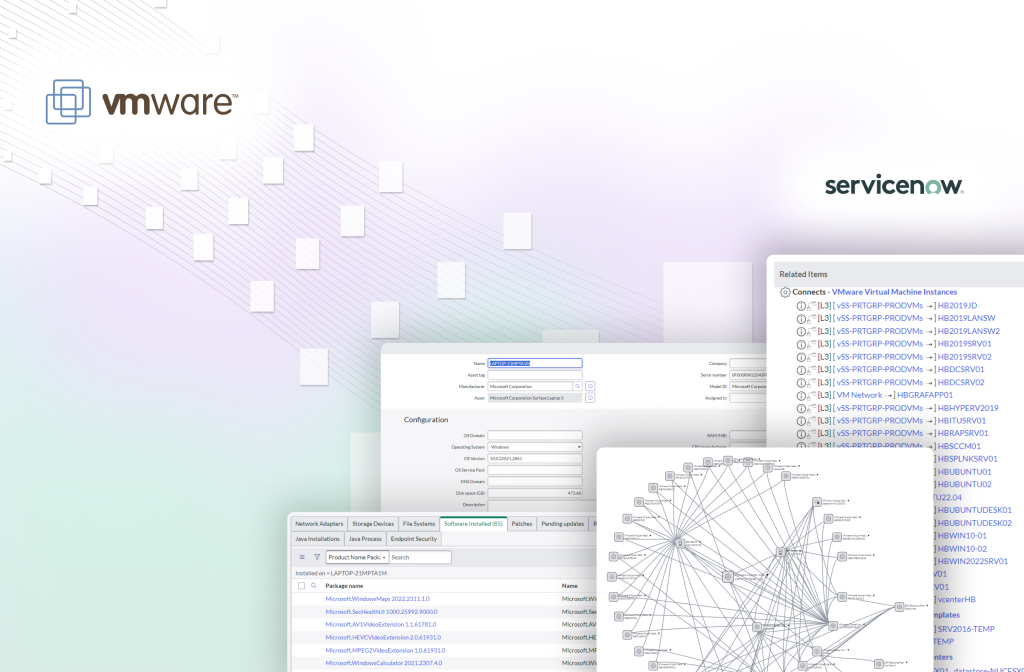Tick the select-all checkbox in package list
The image size is (1024, 672).
pyautogui.click(x=302, y=586)
